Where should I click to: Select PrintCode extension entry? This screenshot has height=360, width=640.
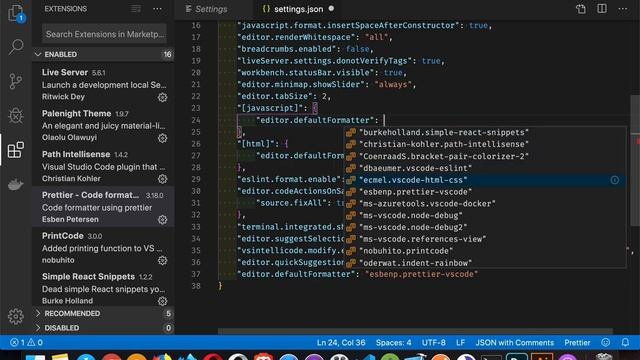[x=104, y=248]
